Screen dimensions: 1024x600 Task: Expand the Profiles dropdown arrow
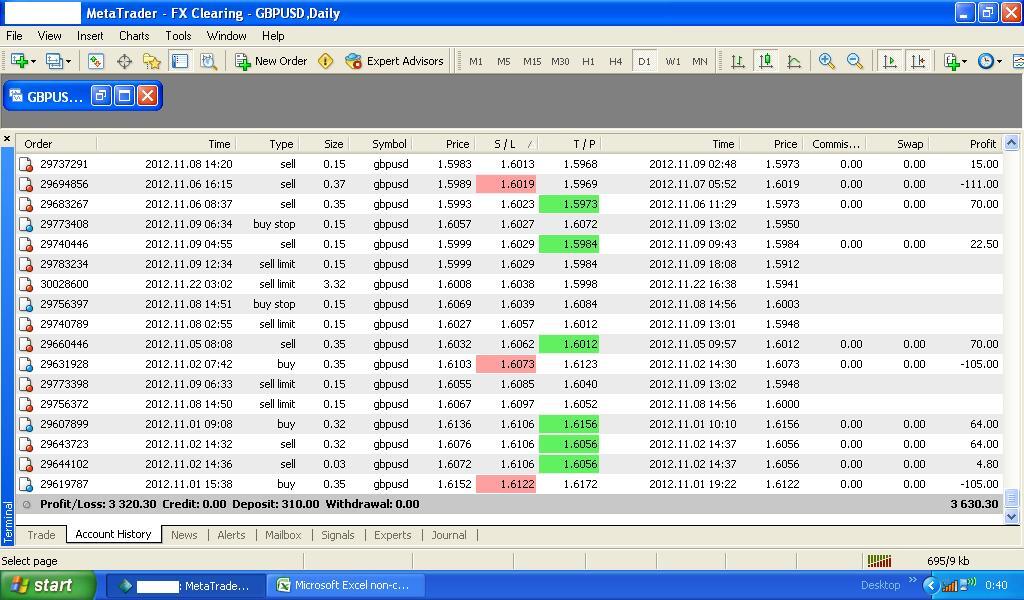click(x=68, y=61)
